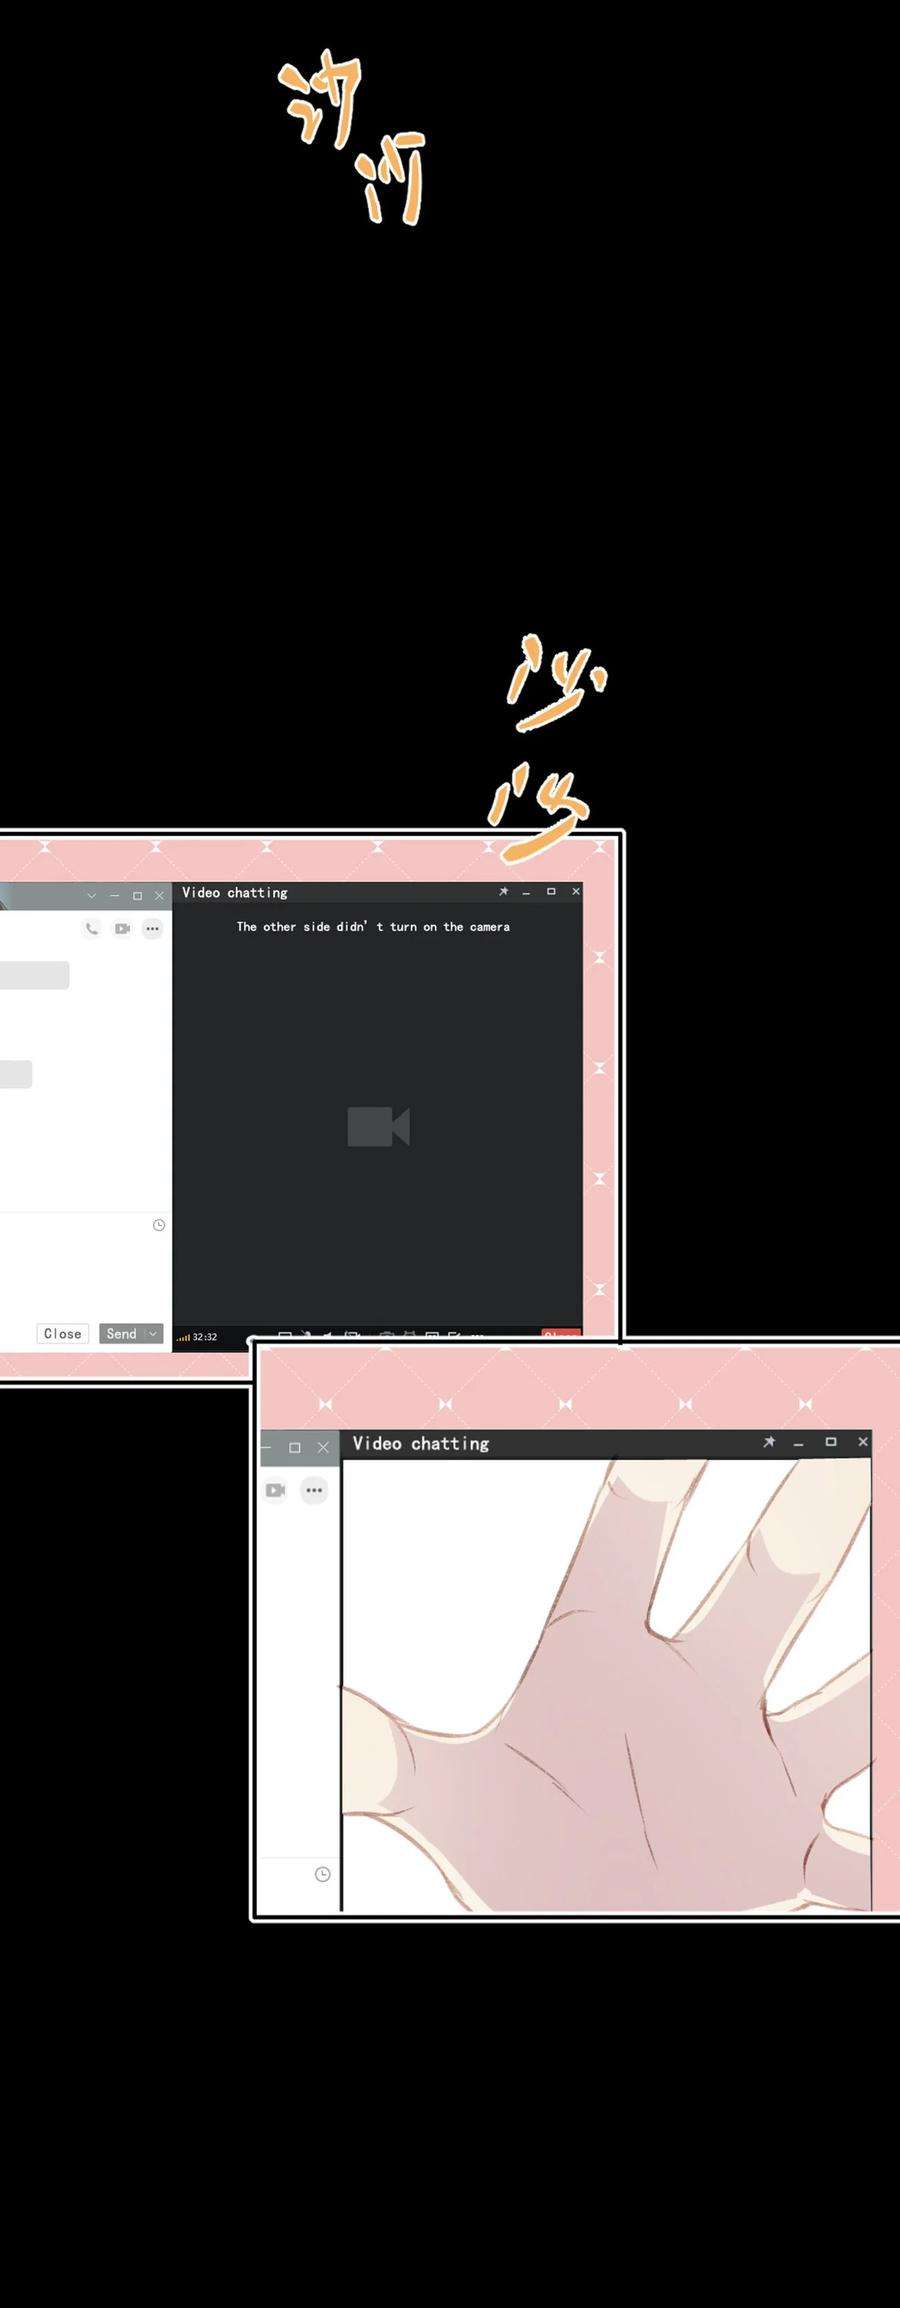This screenshot has width=900, height=2308.
Task: Start video call in lower chat window
Action: pos(275,1490)
